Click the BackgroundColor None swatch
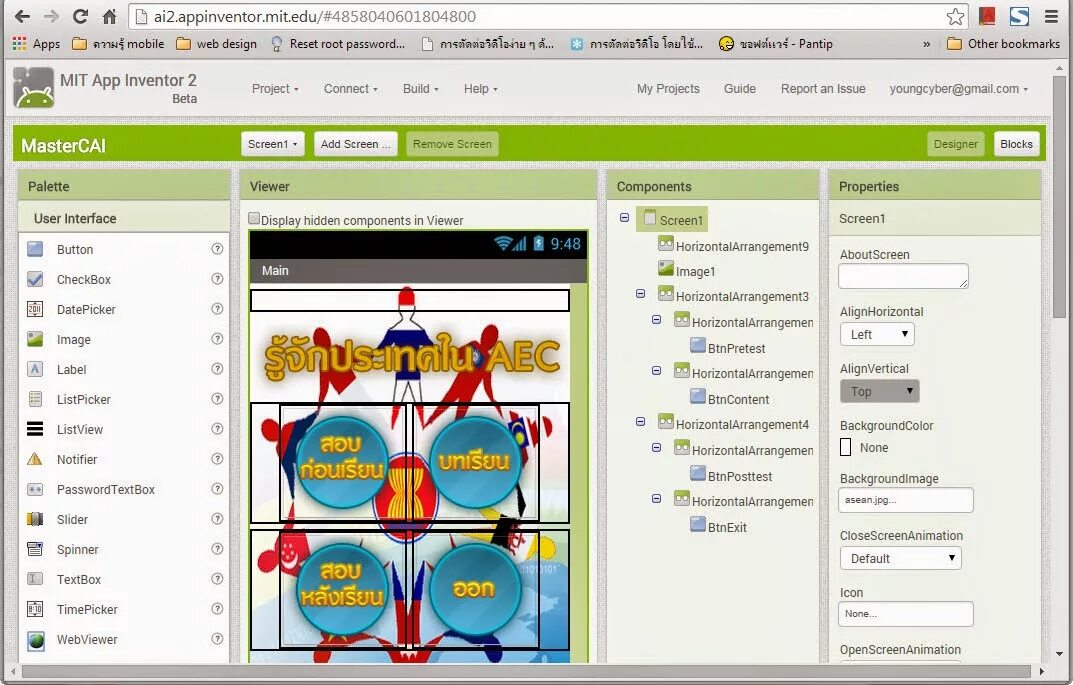 [846, 448]
